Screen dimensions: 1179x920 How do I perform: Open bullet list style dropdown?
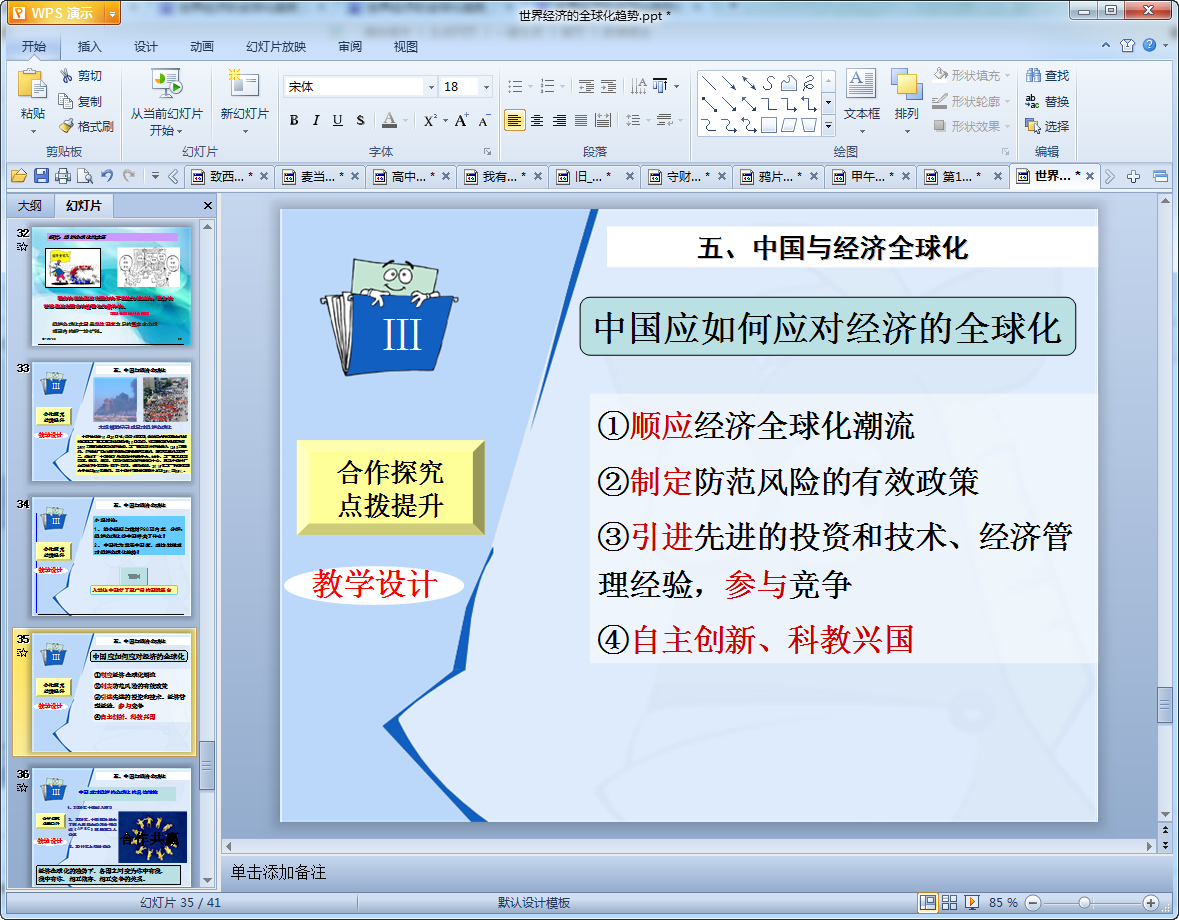point(531,86)
